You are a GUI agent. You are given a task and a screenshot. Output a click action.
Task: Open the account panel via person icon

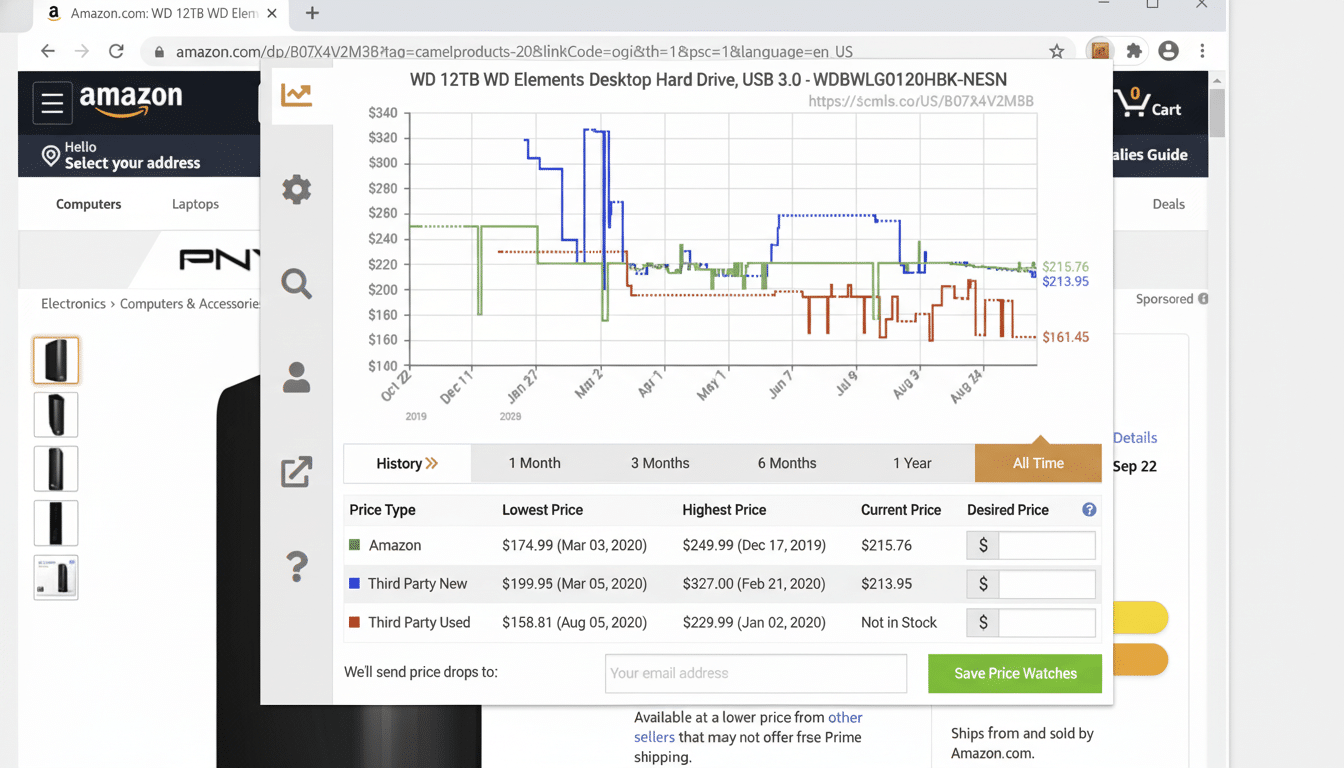[296, 377]
